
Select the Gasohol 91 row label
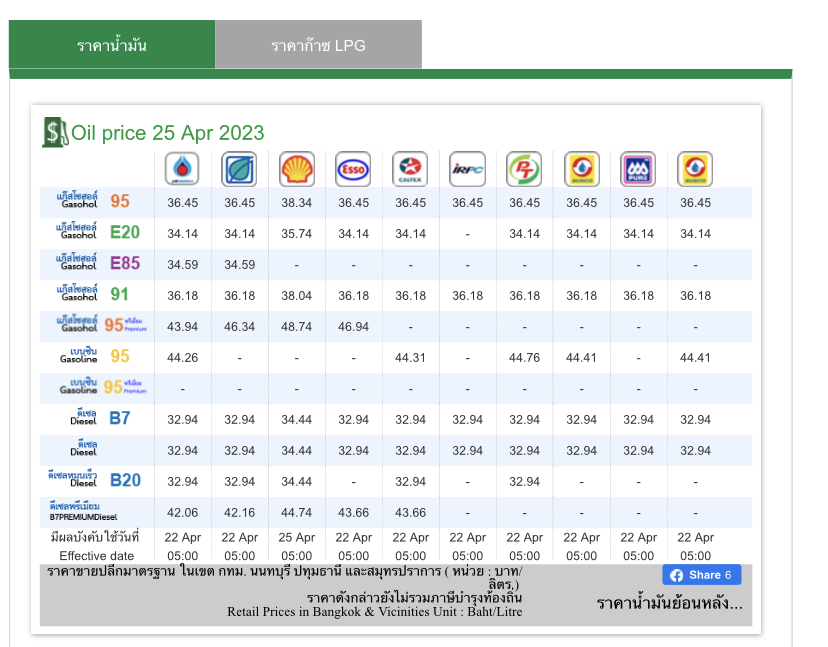tap(93, 294)
